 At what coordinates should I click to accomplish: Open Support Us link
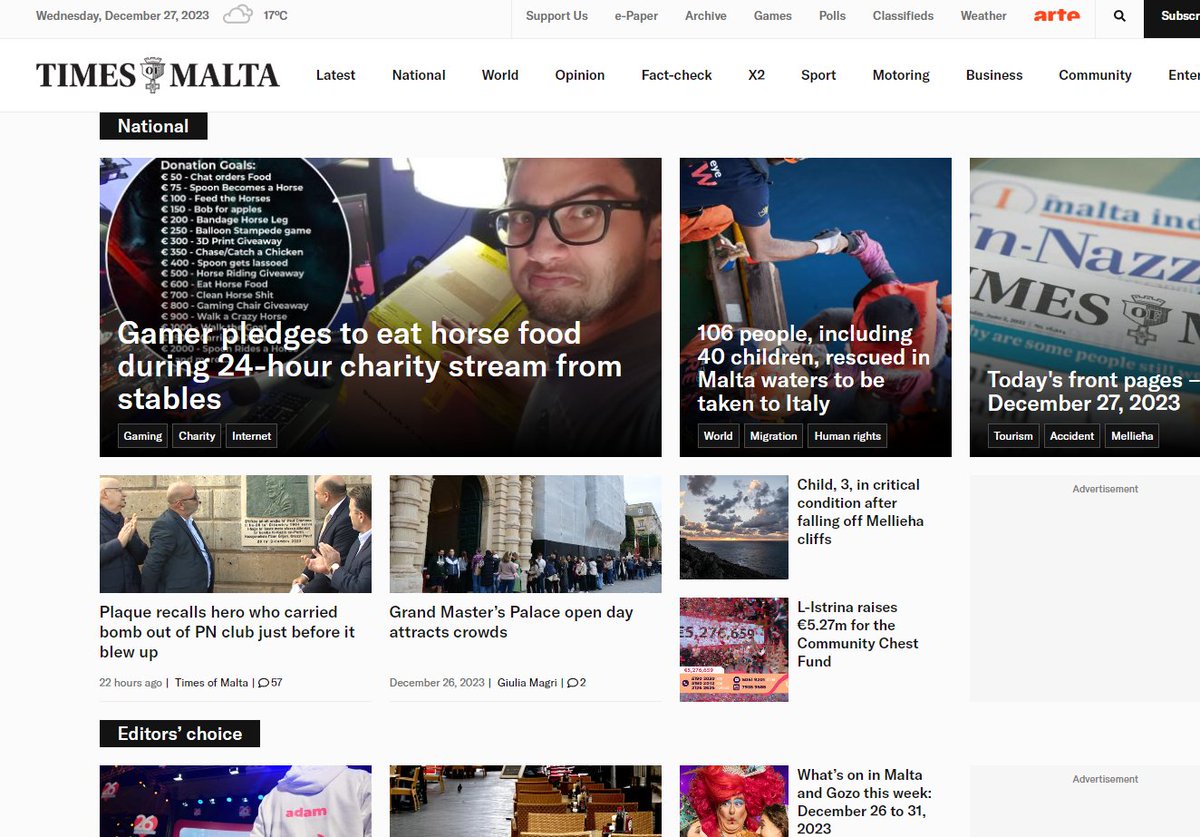pos(557,16)
